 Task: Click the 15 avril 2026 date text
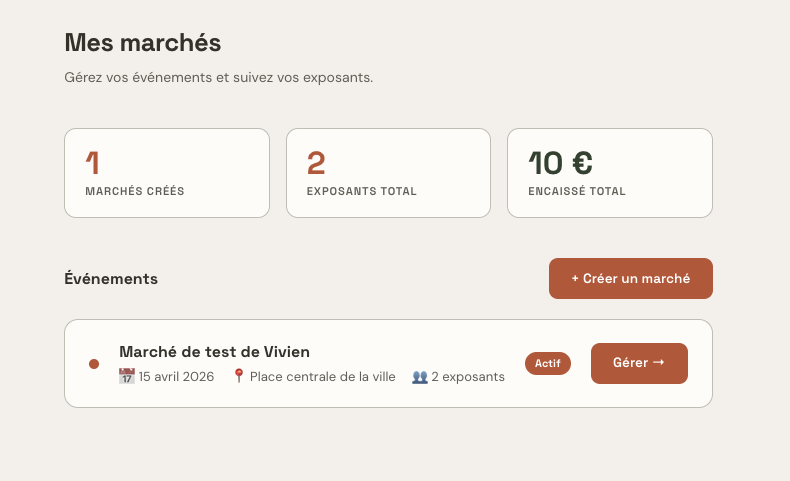(176, 377)
